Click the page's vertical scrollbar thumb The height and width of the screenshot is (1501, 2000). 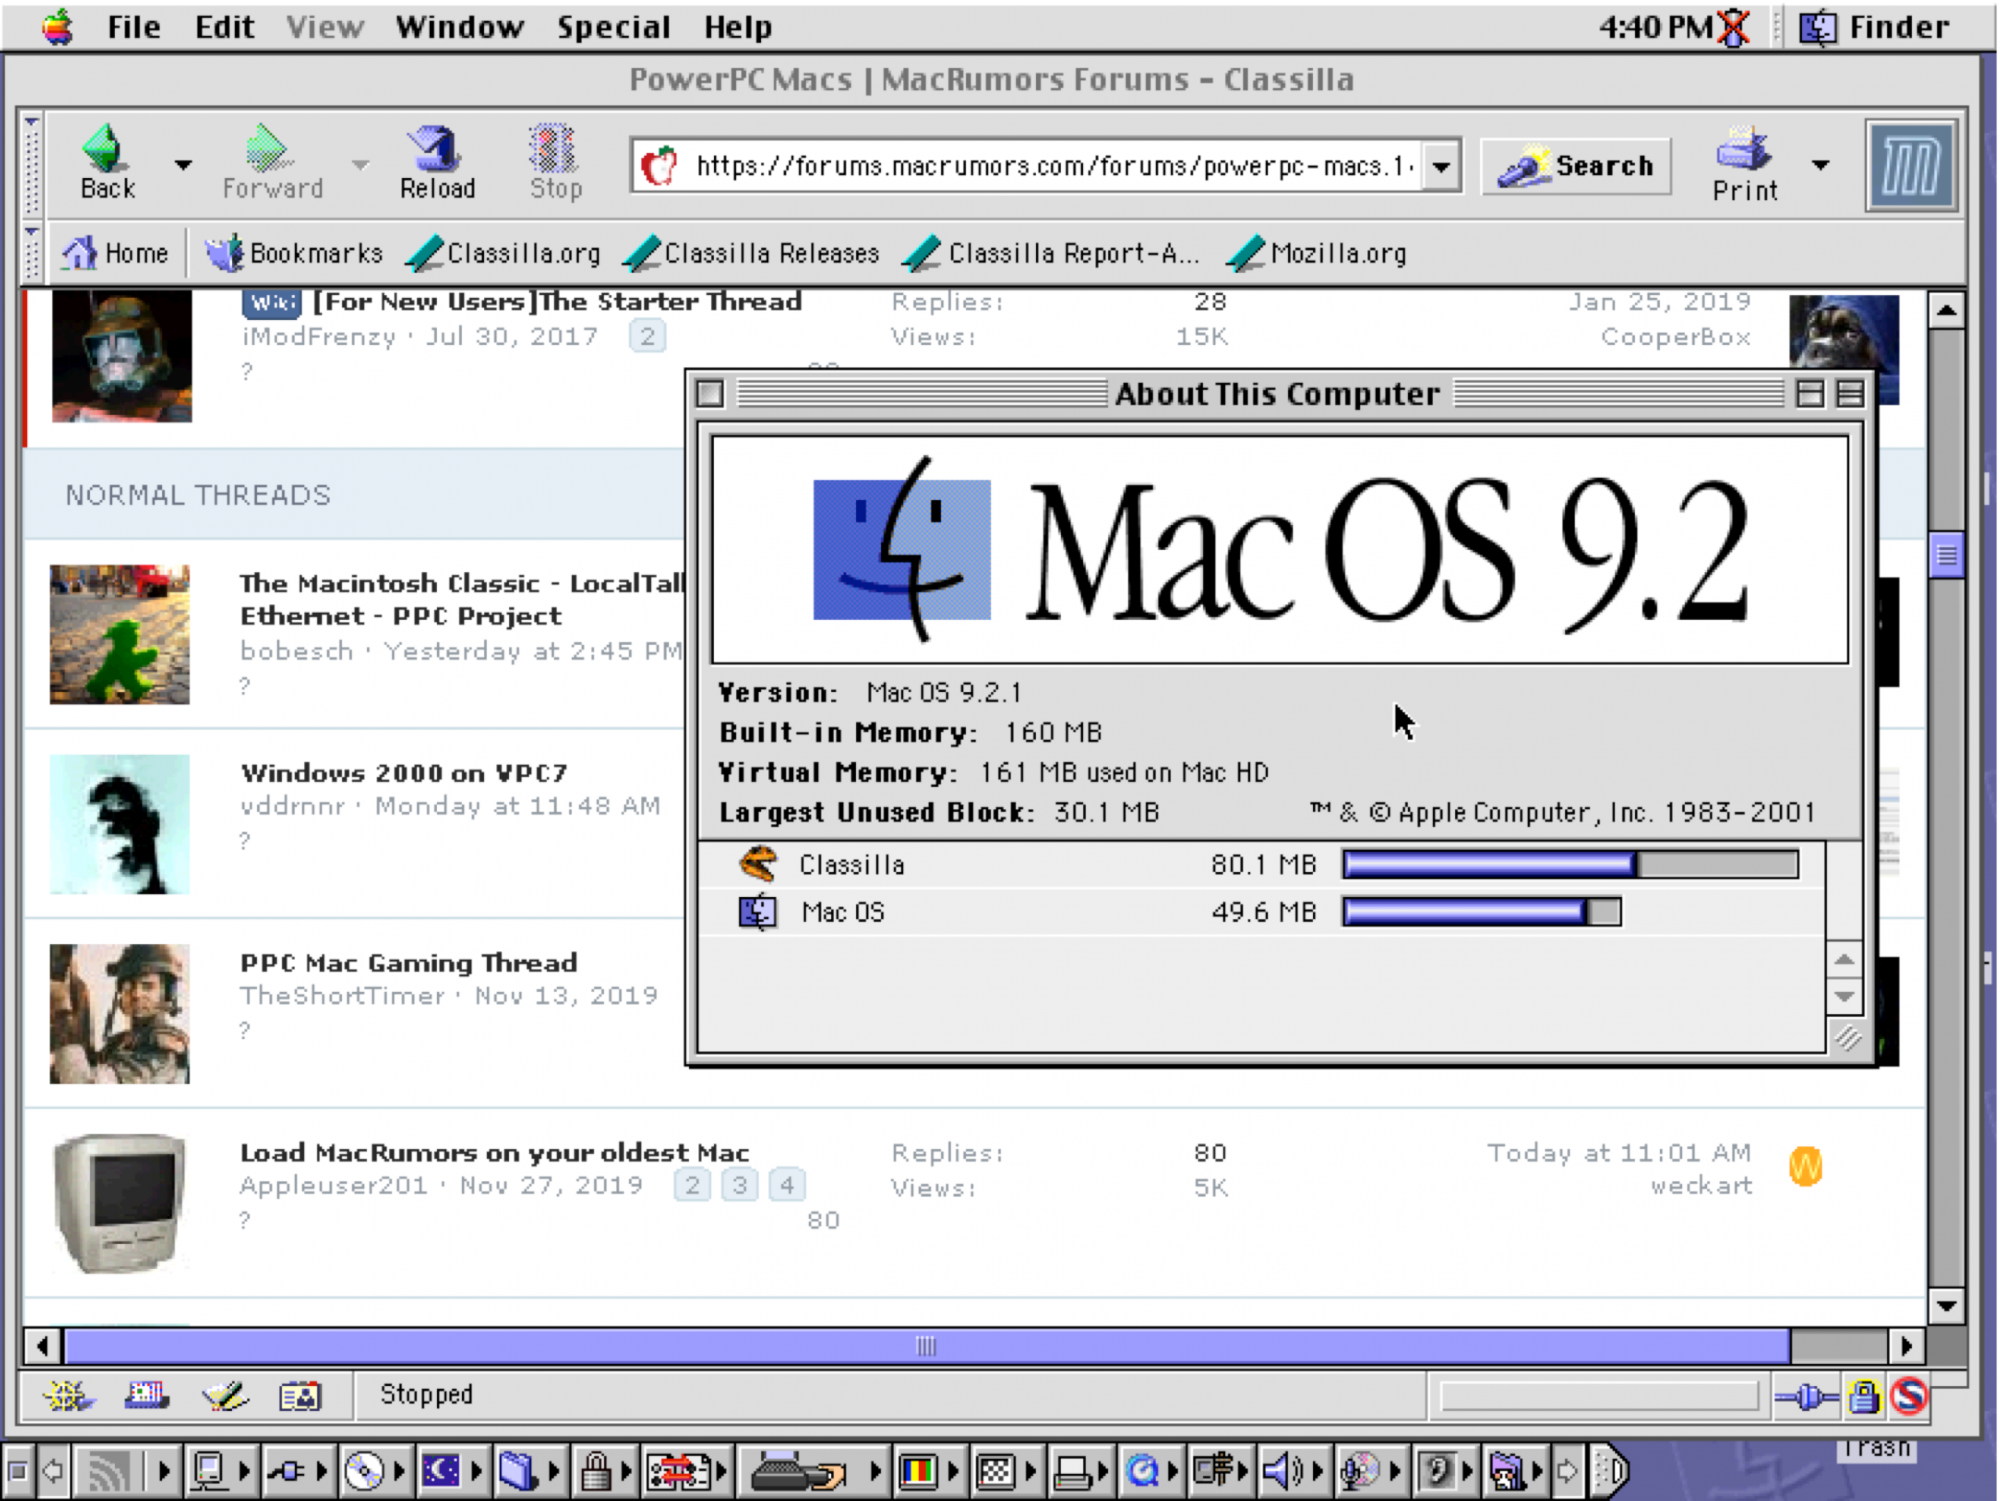(1946, 554)
